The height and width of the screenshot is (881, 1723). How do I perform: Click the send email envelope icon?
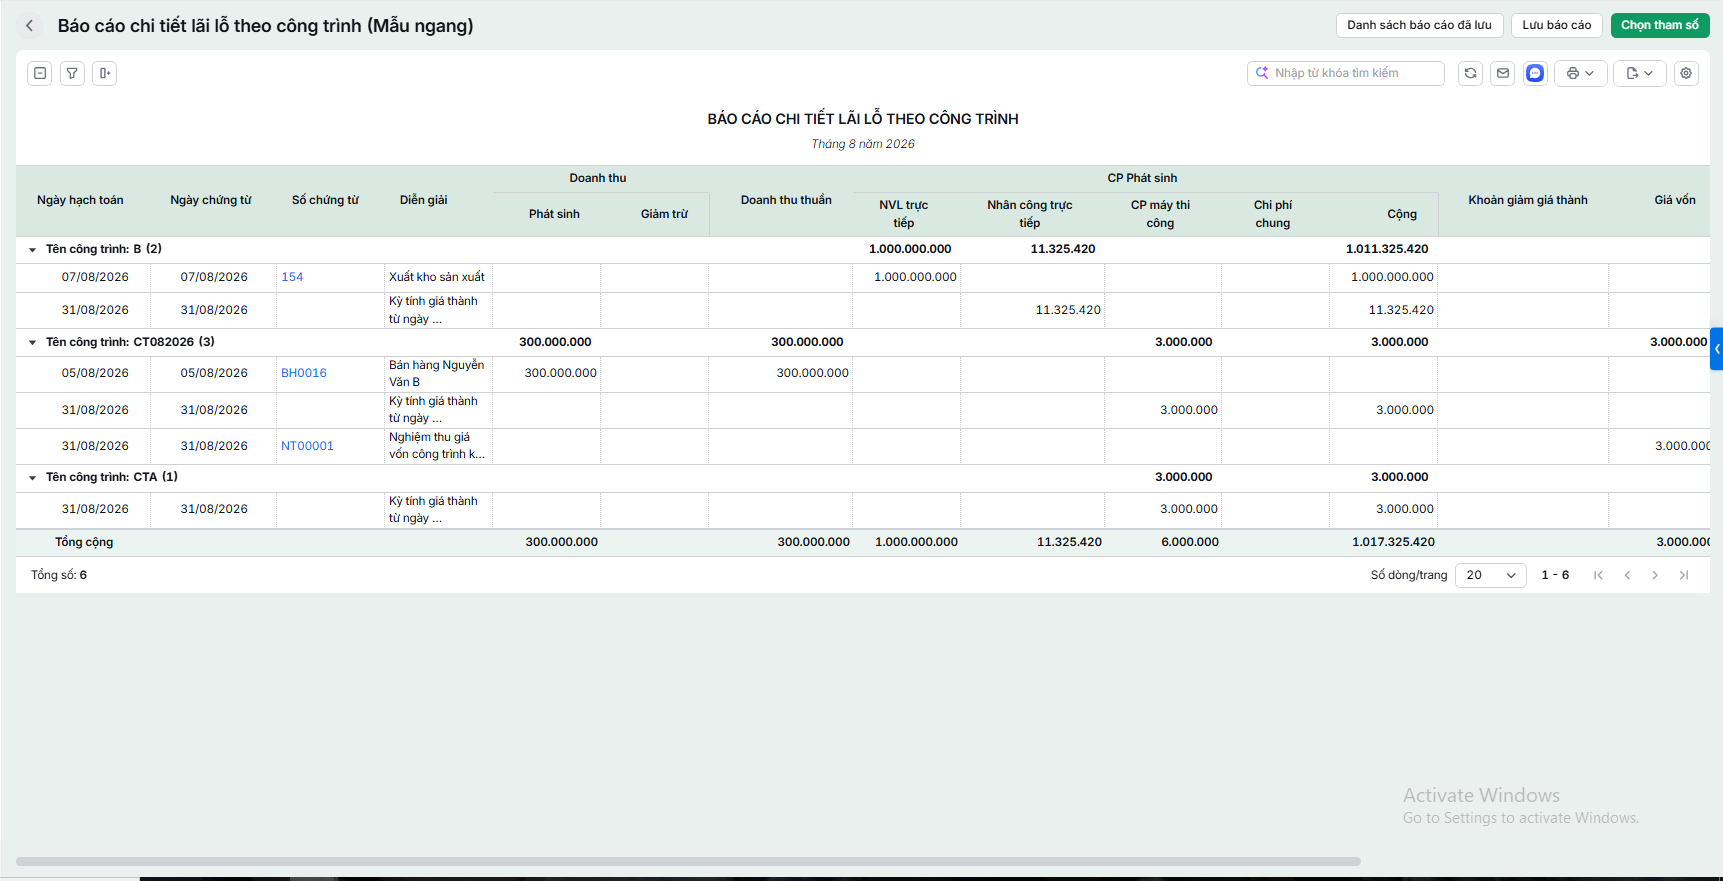pos(1503,73)
